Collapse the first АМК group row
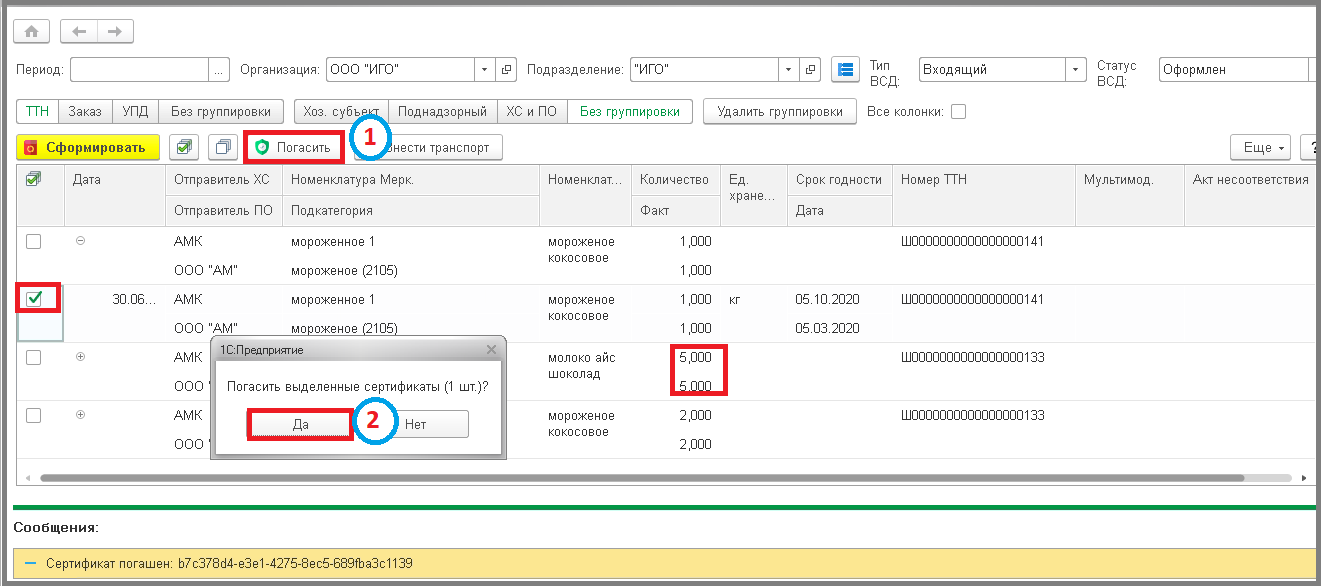Screen dimensions: 1321x586 [x=81, y=241]
